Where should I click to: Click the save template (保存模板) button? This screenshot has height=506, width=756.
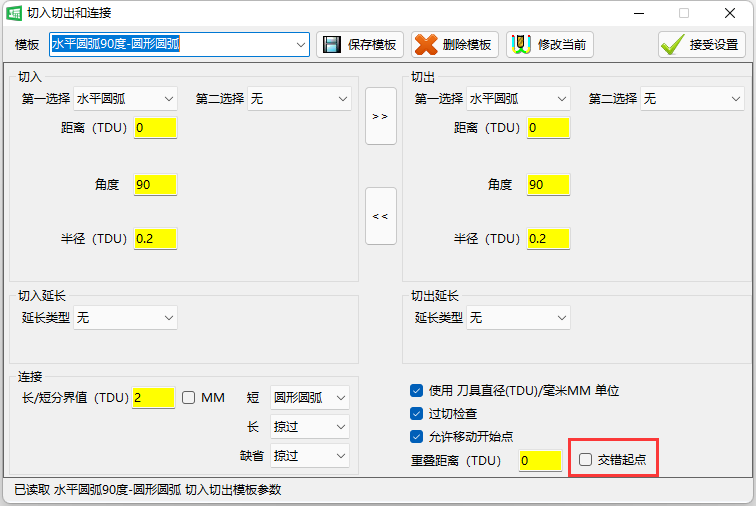click(x=360, y=45)
